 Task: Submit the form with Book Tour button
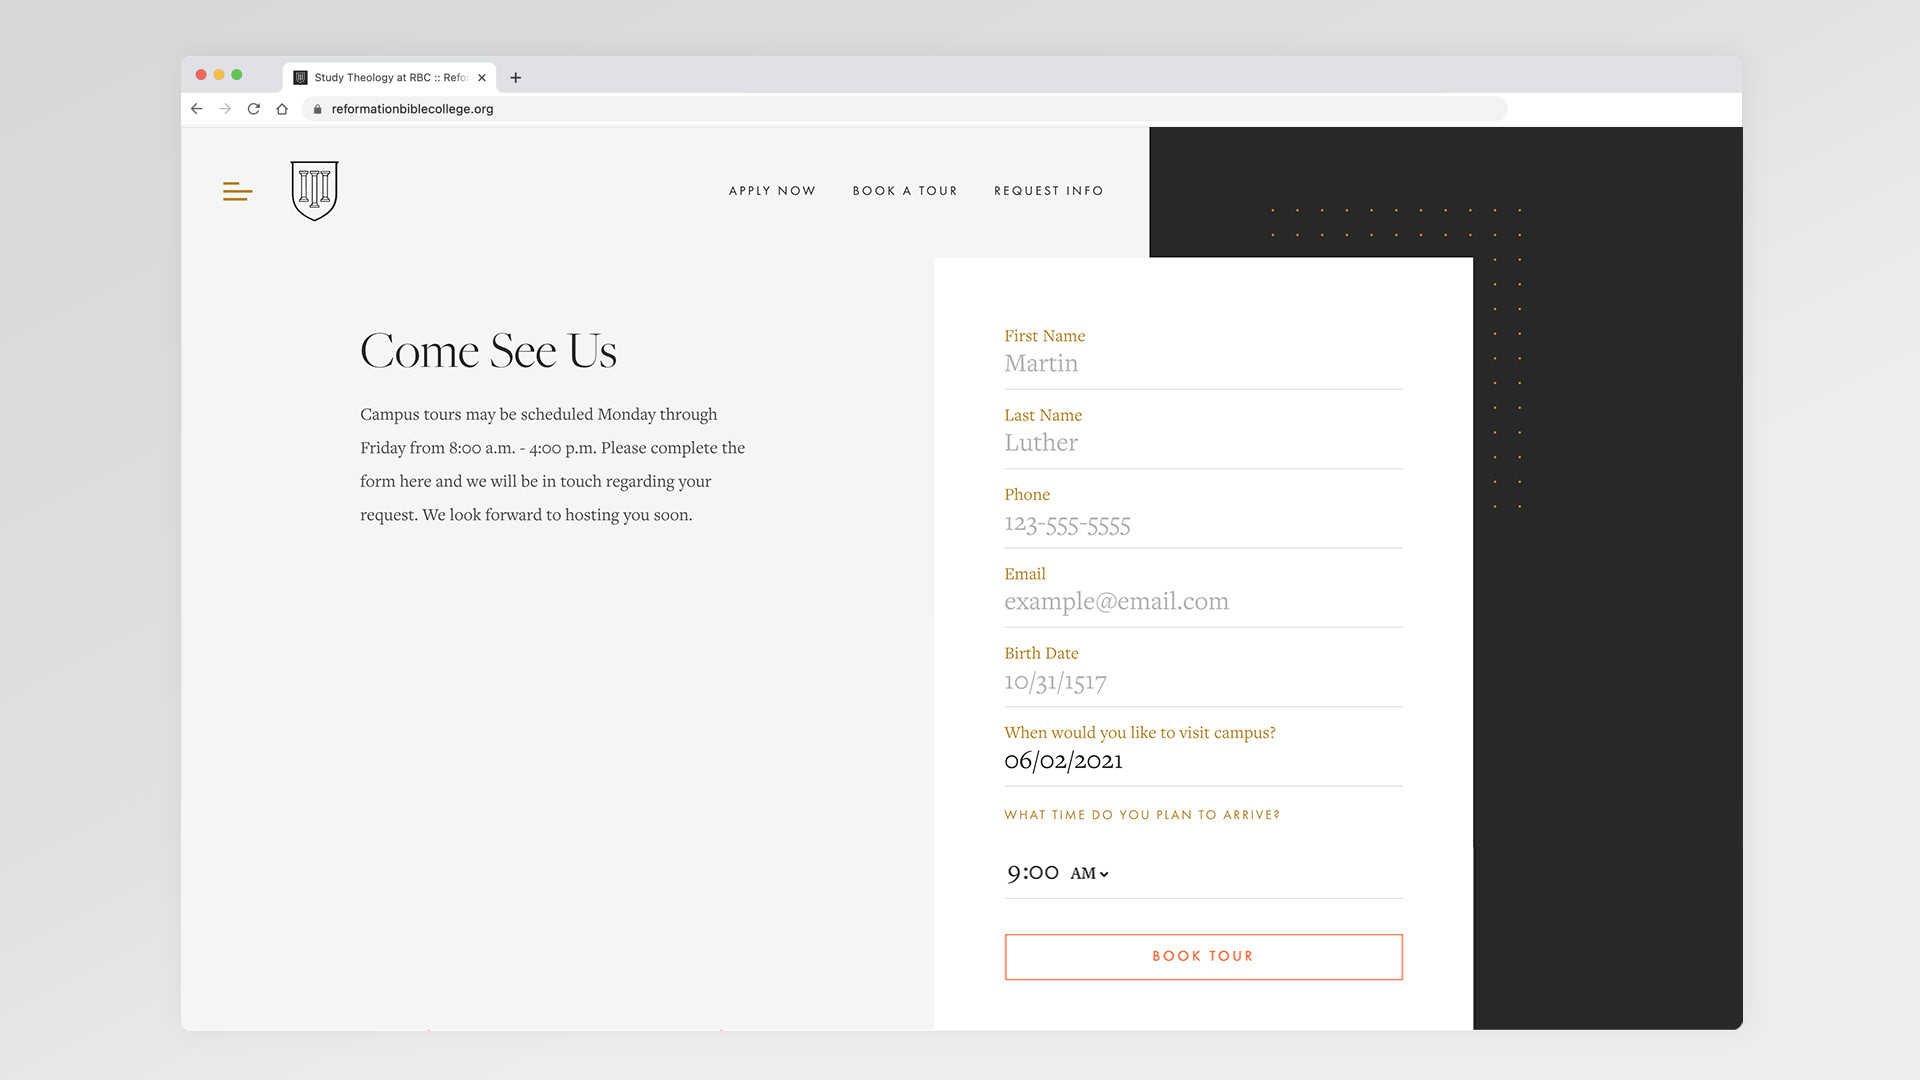coord(1203,957)
